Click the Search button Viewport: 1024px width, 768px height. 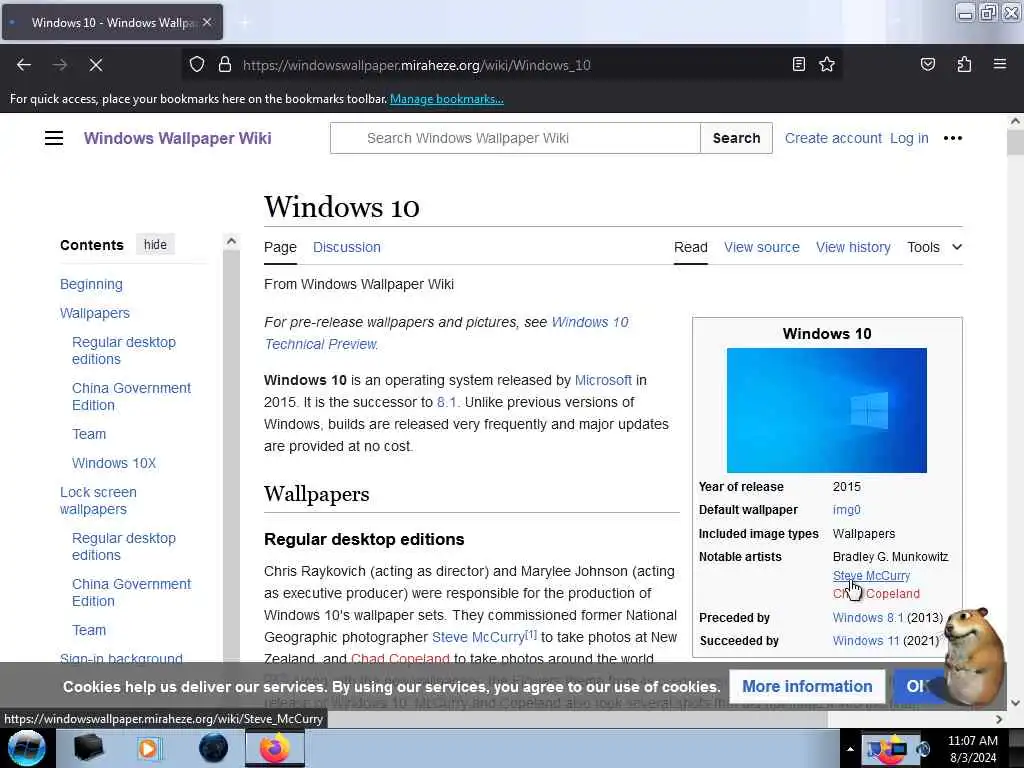pos(736,138)
